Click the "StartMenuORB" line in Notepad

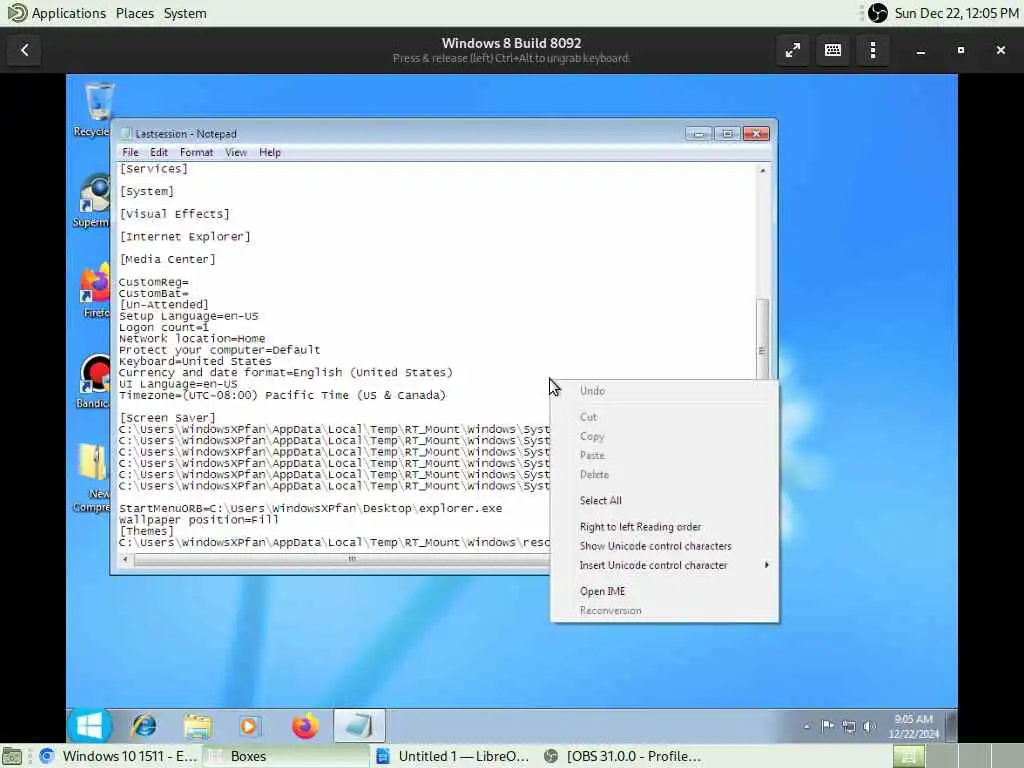pyautogui.click(x=311, y=508)
